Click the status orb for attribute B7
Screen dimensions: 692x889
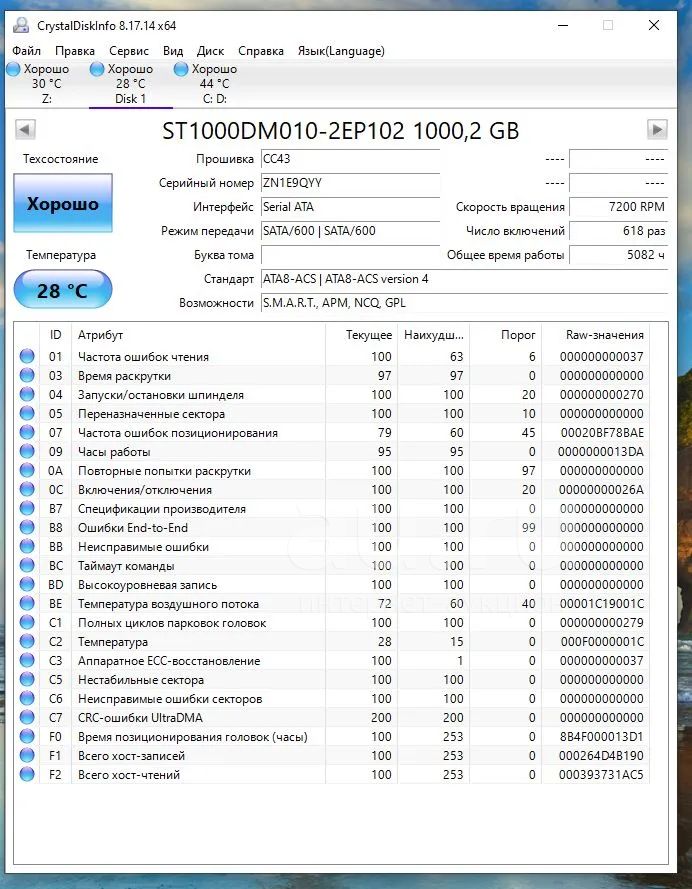tap(27, 508)
